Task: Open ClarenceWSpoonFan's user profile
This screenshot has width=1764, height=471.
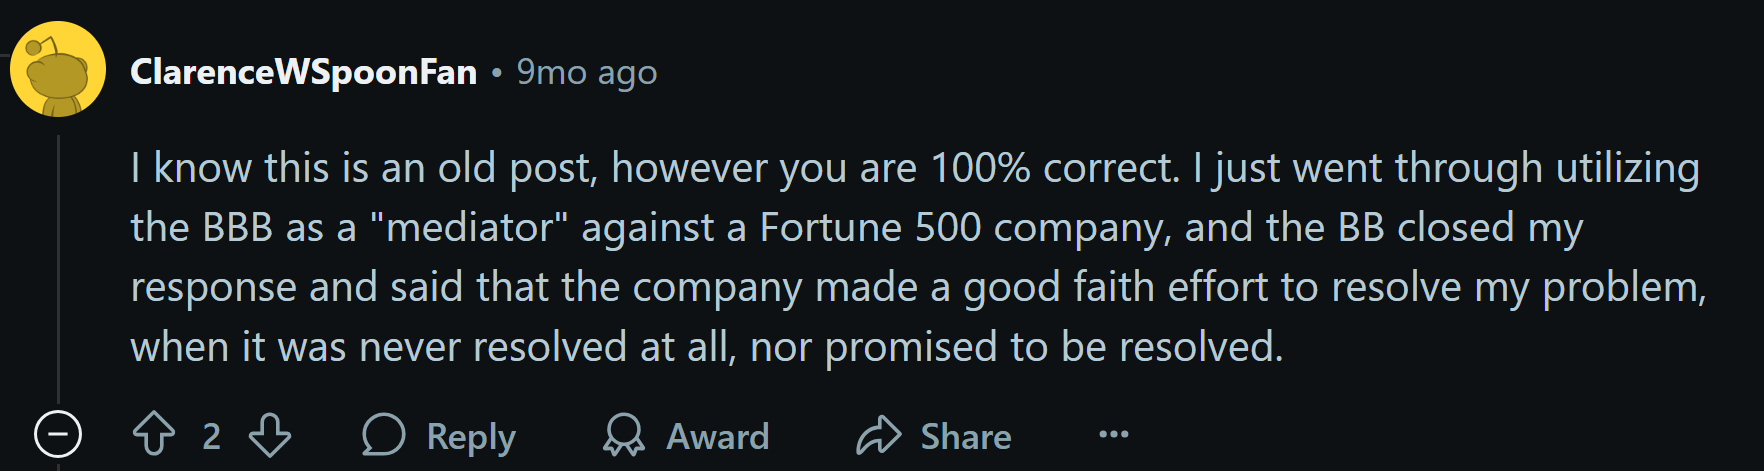Action: 304,72
